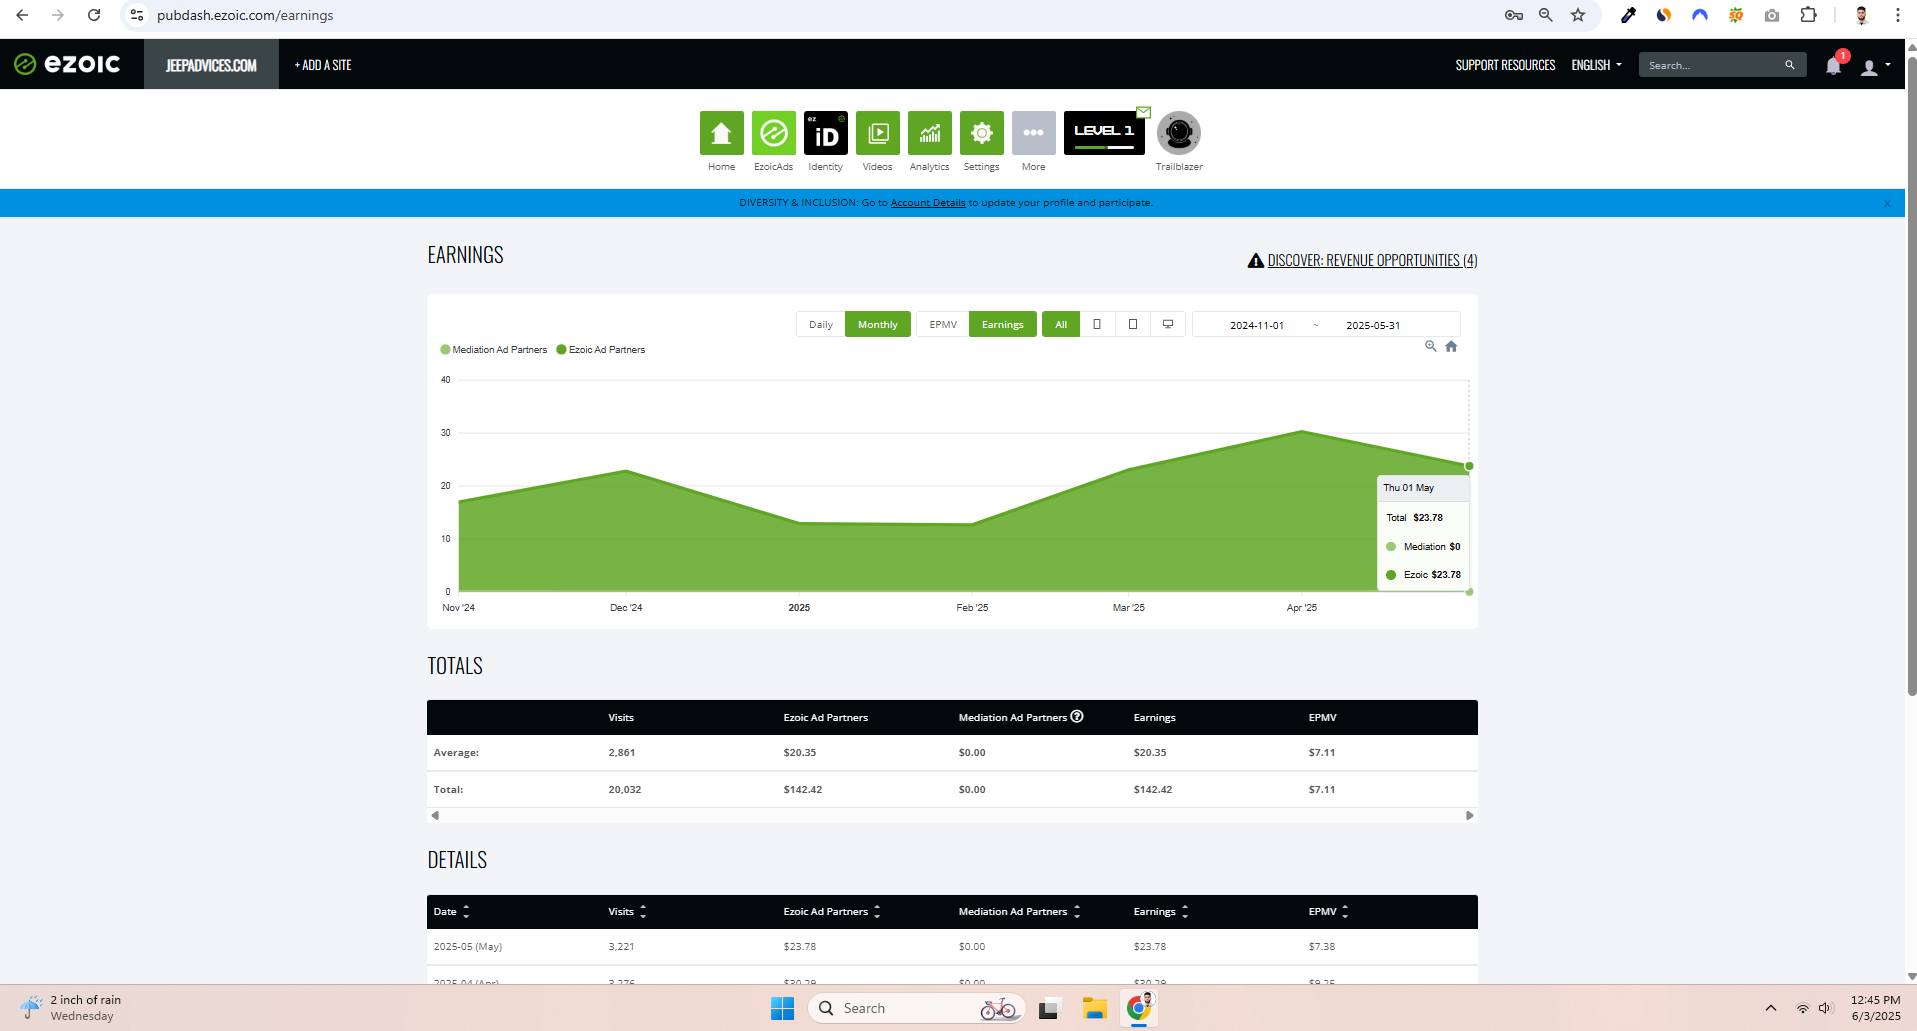Toggle Ezoic Ad Partners legend series
The width and height of the screenshot is (1917, 1031).
click(x=601, y=350)
